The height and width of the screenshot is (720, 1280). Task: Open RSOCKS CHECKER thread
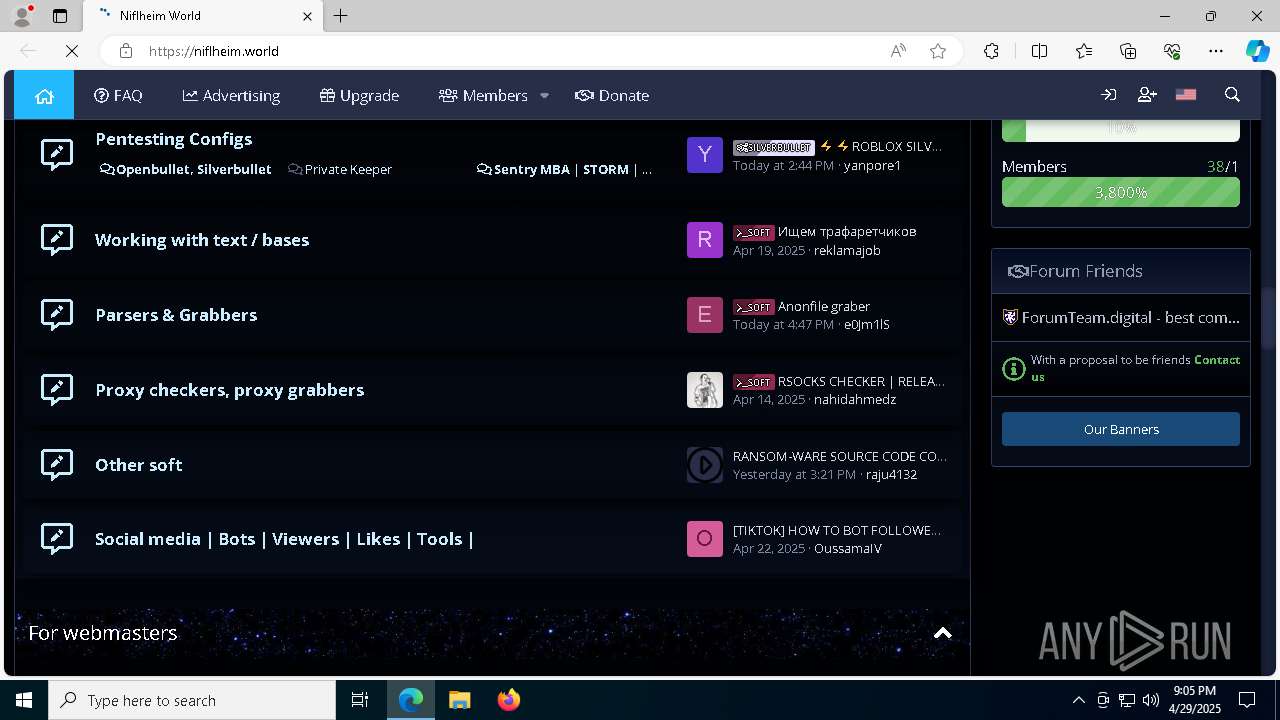point(861,381)
